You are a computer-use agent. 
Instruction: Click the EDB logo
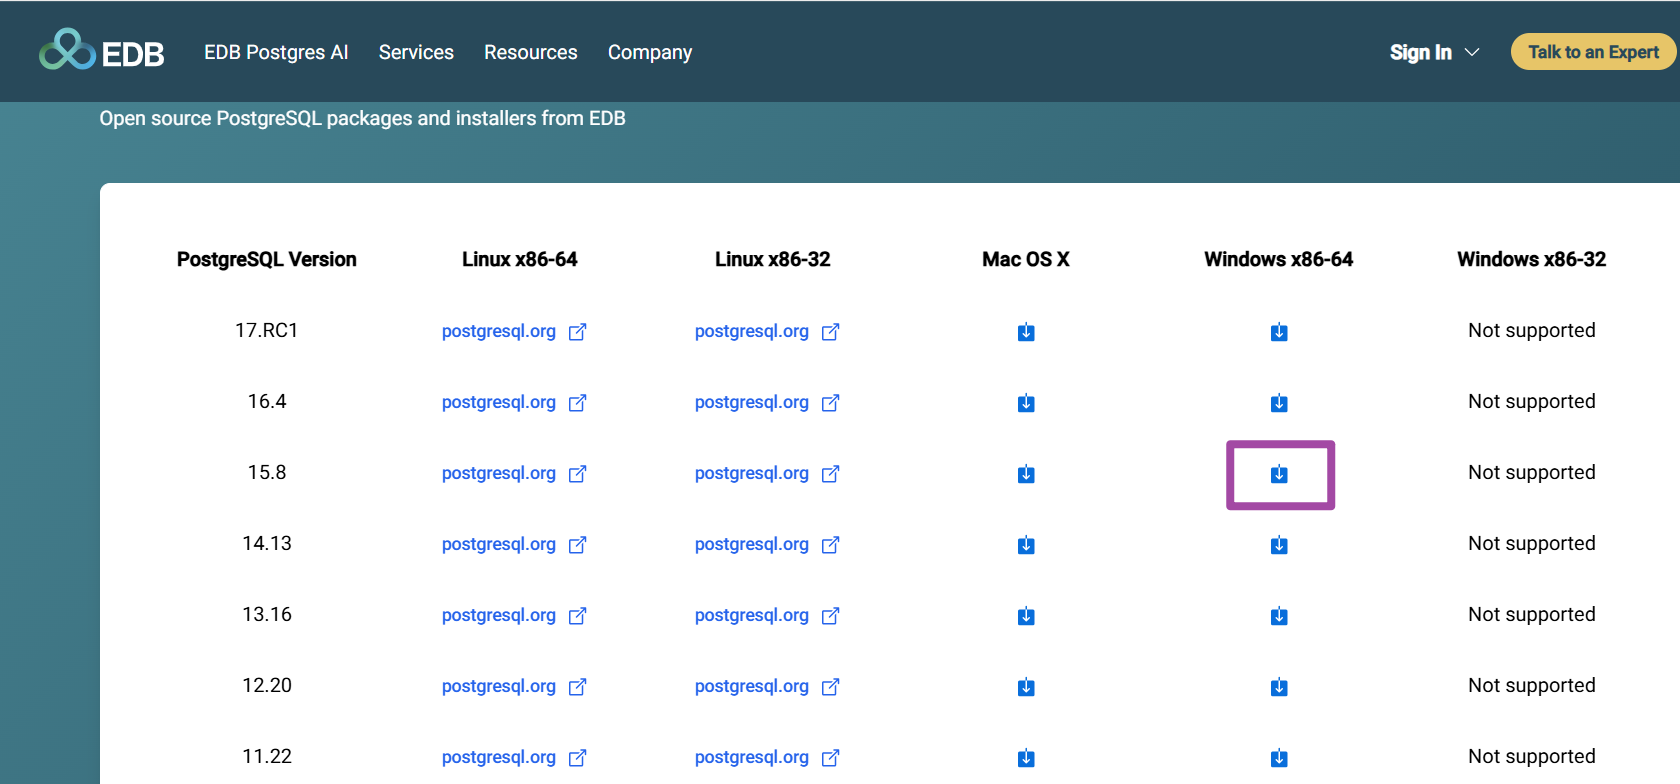102,51
